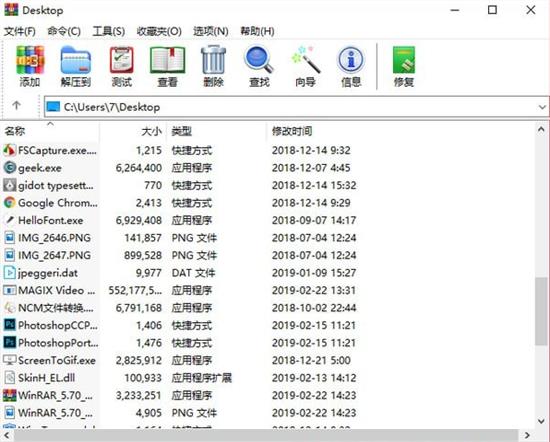Viewport: 550px width, 442px height.
Task: Sort by the 名称 column header
Action: (50, 131)
